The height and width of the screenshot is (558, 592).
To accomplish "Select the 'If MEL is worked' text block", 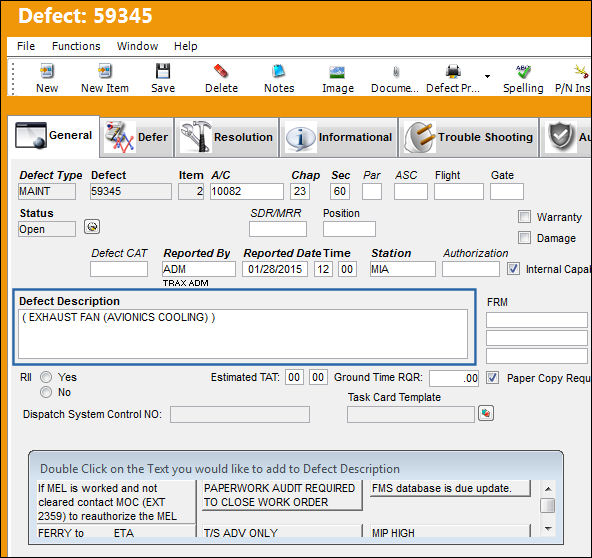I will tap(116, 502).
